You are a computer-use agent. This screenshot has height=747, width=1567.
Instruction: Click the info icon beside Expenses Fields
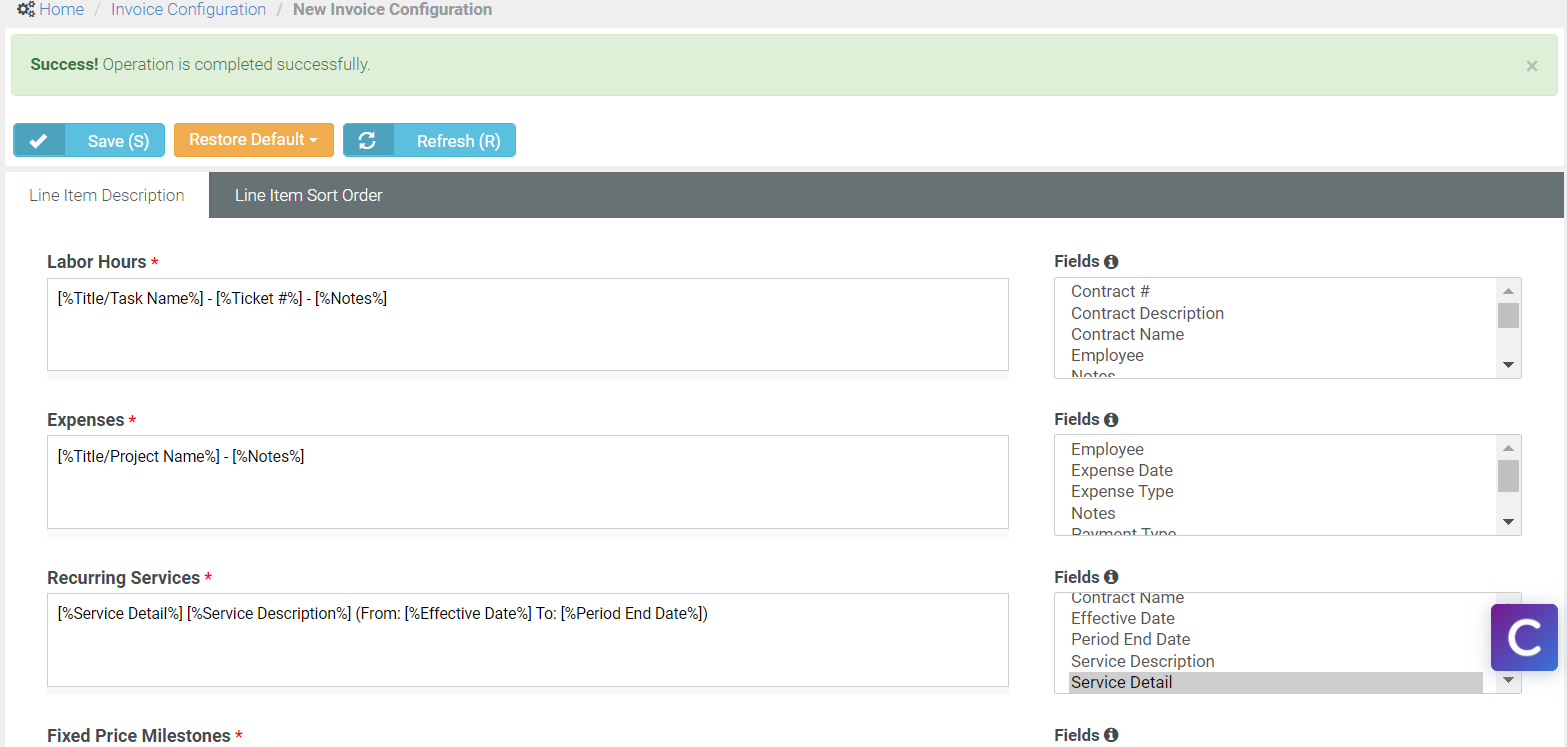1112,419
